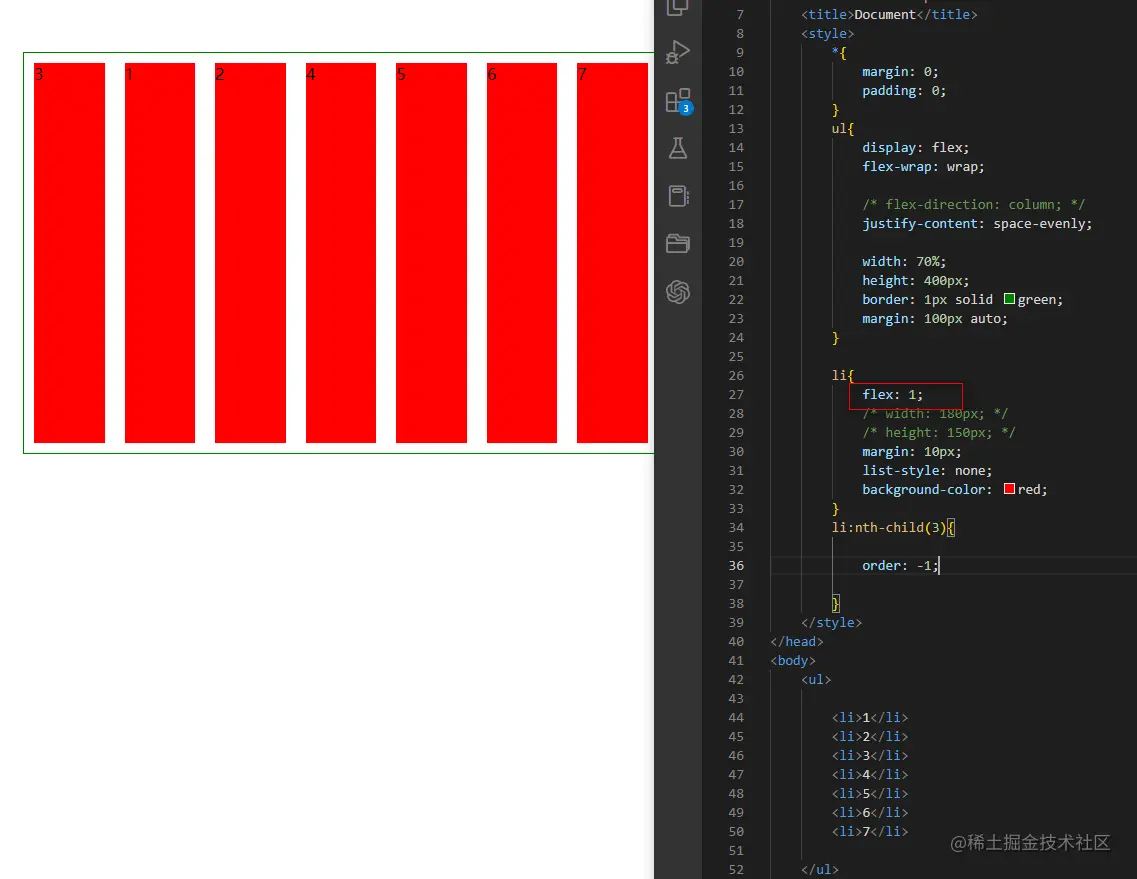Click 'list-style: none;' on line 31
The image size is (1137, 879).
pos(927,471)
